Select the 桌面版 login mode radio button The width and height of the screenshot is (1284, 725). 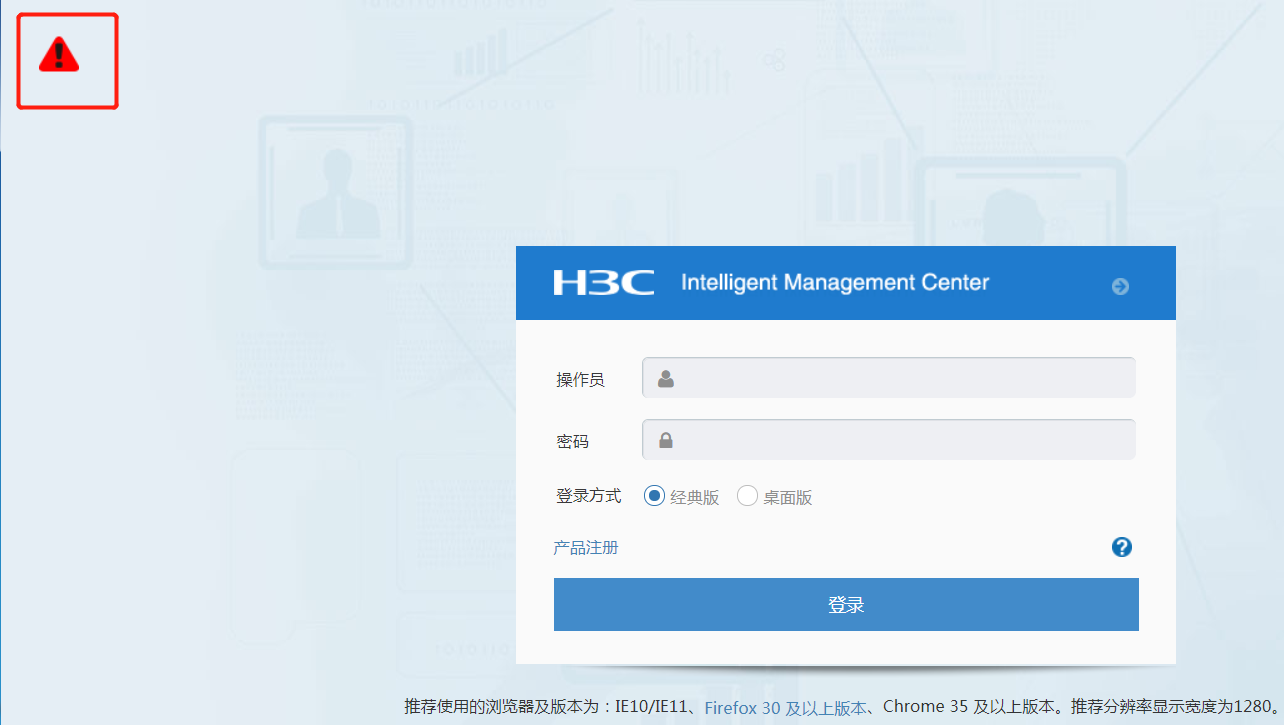click(x=747, y=496)
